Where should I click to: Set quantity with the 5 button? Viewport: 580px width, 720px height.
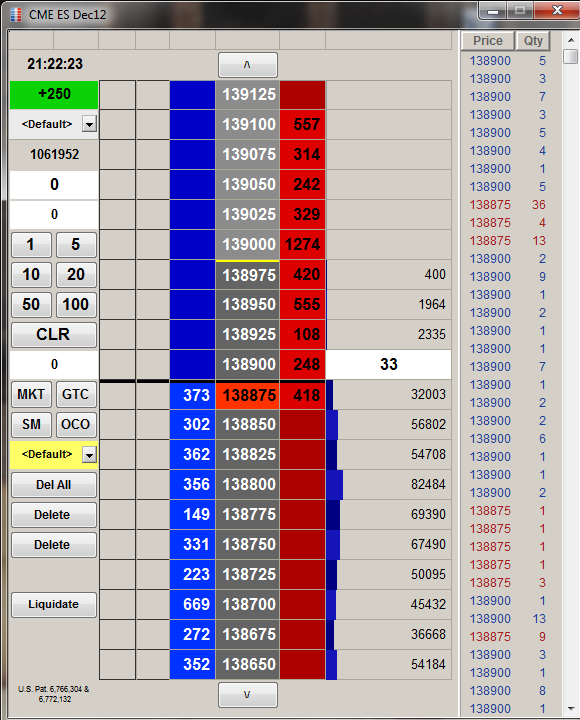(76, 245)
